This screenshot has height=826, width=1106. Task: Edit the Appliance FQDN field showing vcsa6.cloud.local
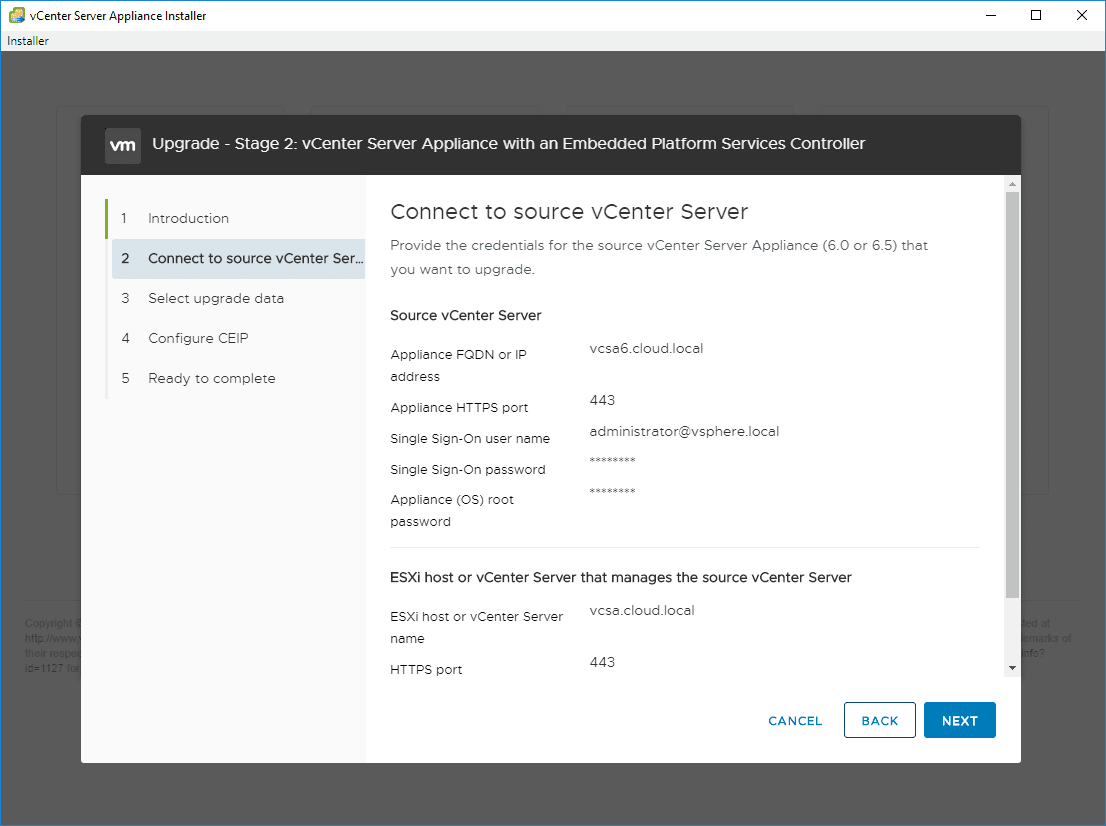(647, 348)
